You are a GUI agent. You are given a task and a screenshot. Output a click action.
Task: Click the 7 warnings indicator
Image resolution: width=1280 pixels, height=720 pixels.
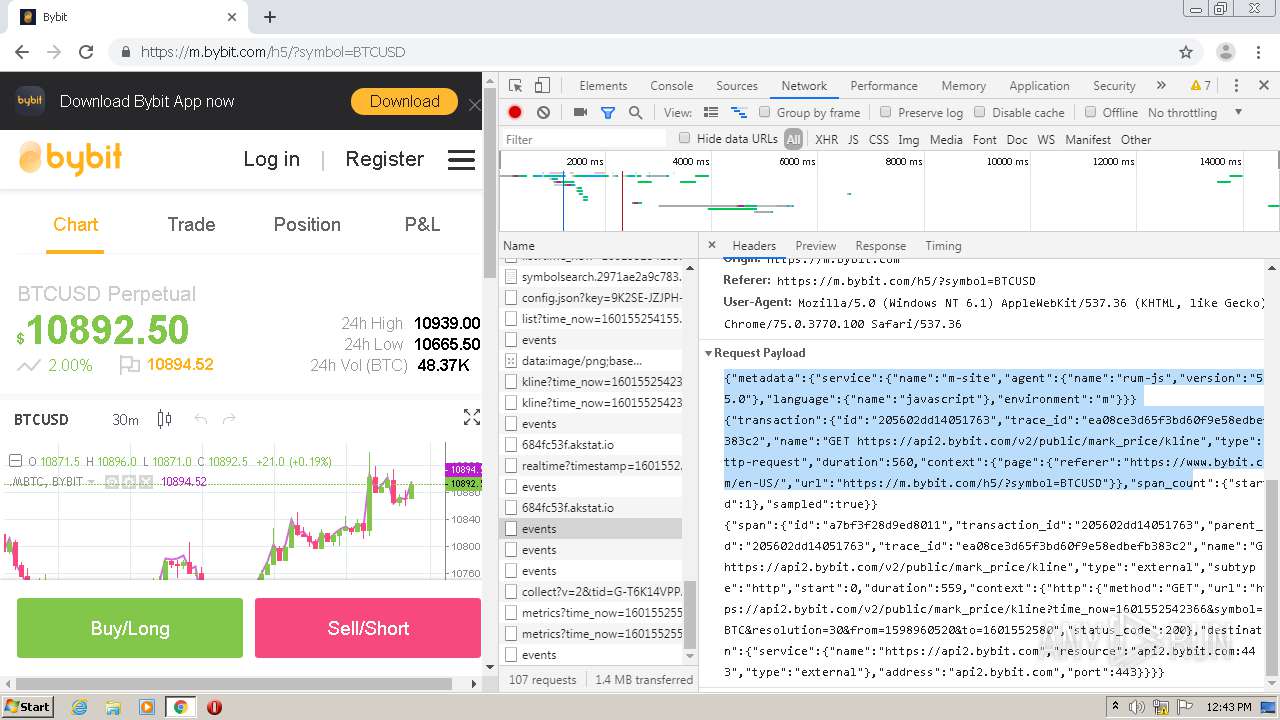1201,86
